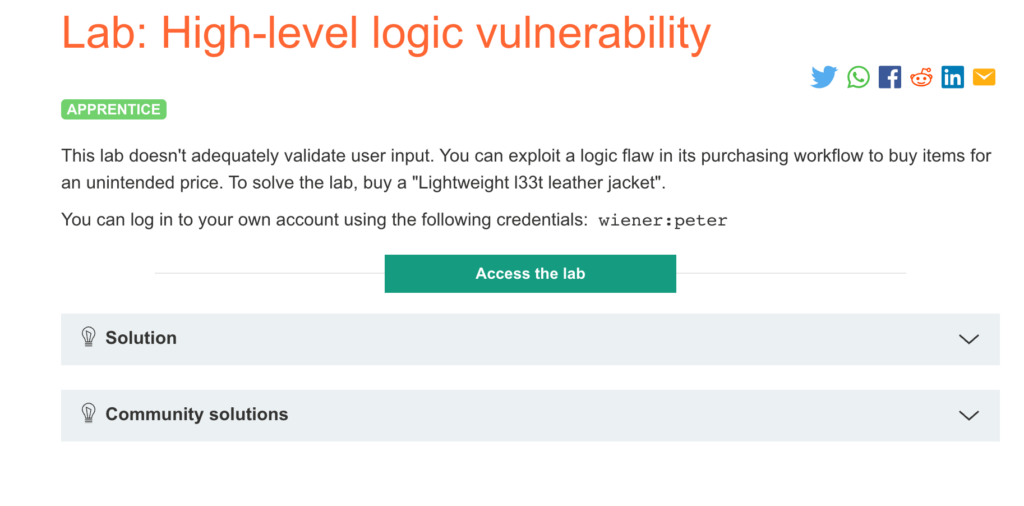Click the APPRENTICE difficulty badge
Image resolution: width=1024 pixels, height=506 pixels.
pyautogui.click(x=114, y=110)
